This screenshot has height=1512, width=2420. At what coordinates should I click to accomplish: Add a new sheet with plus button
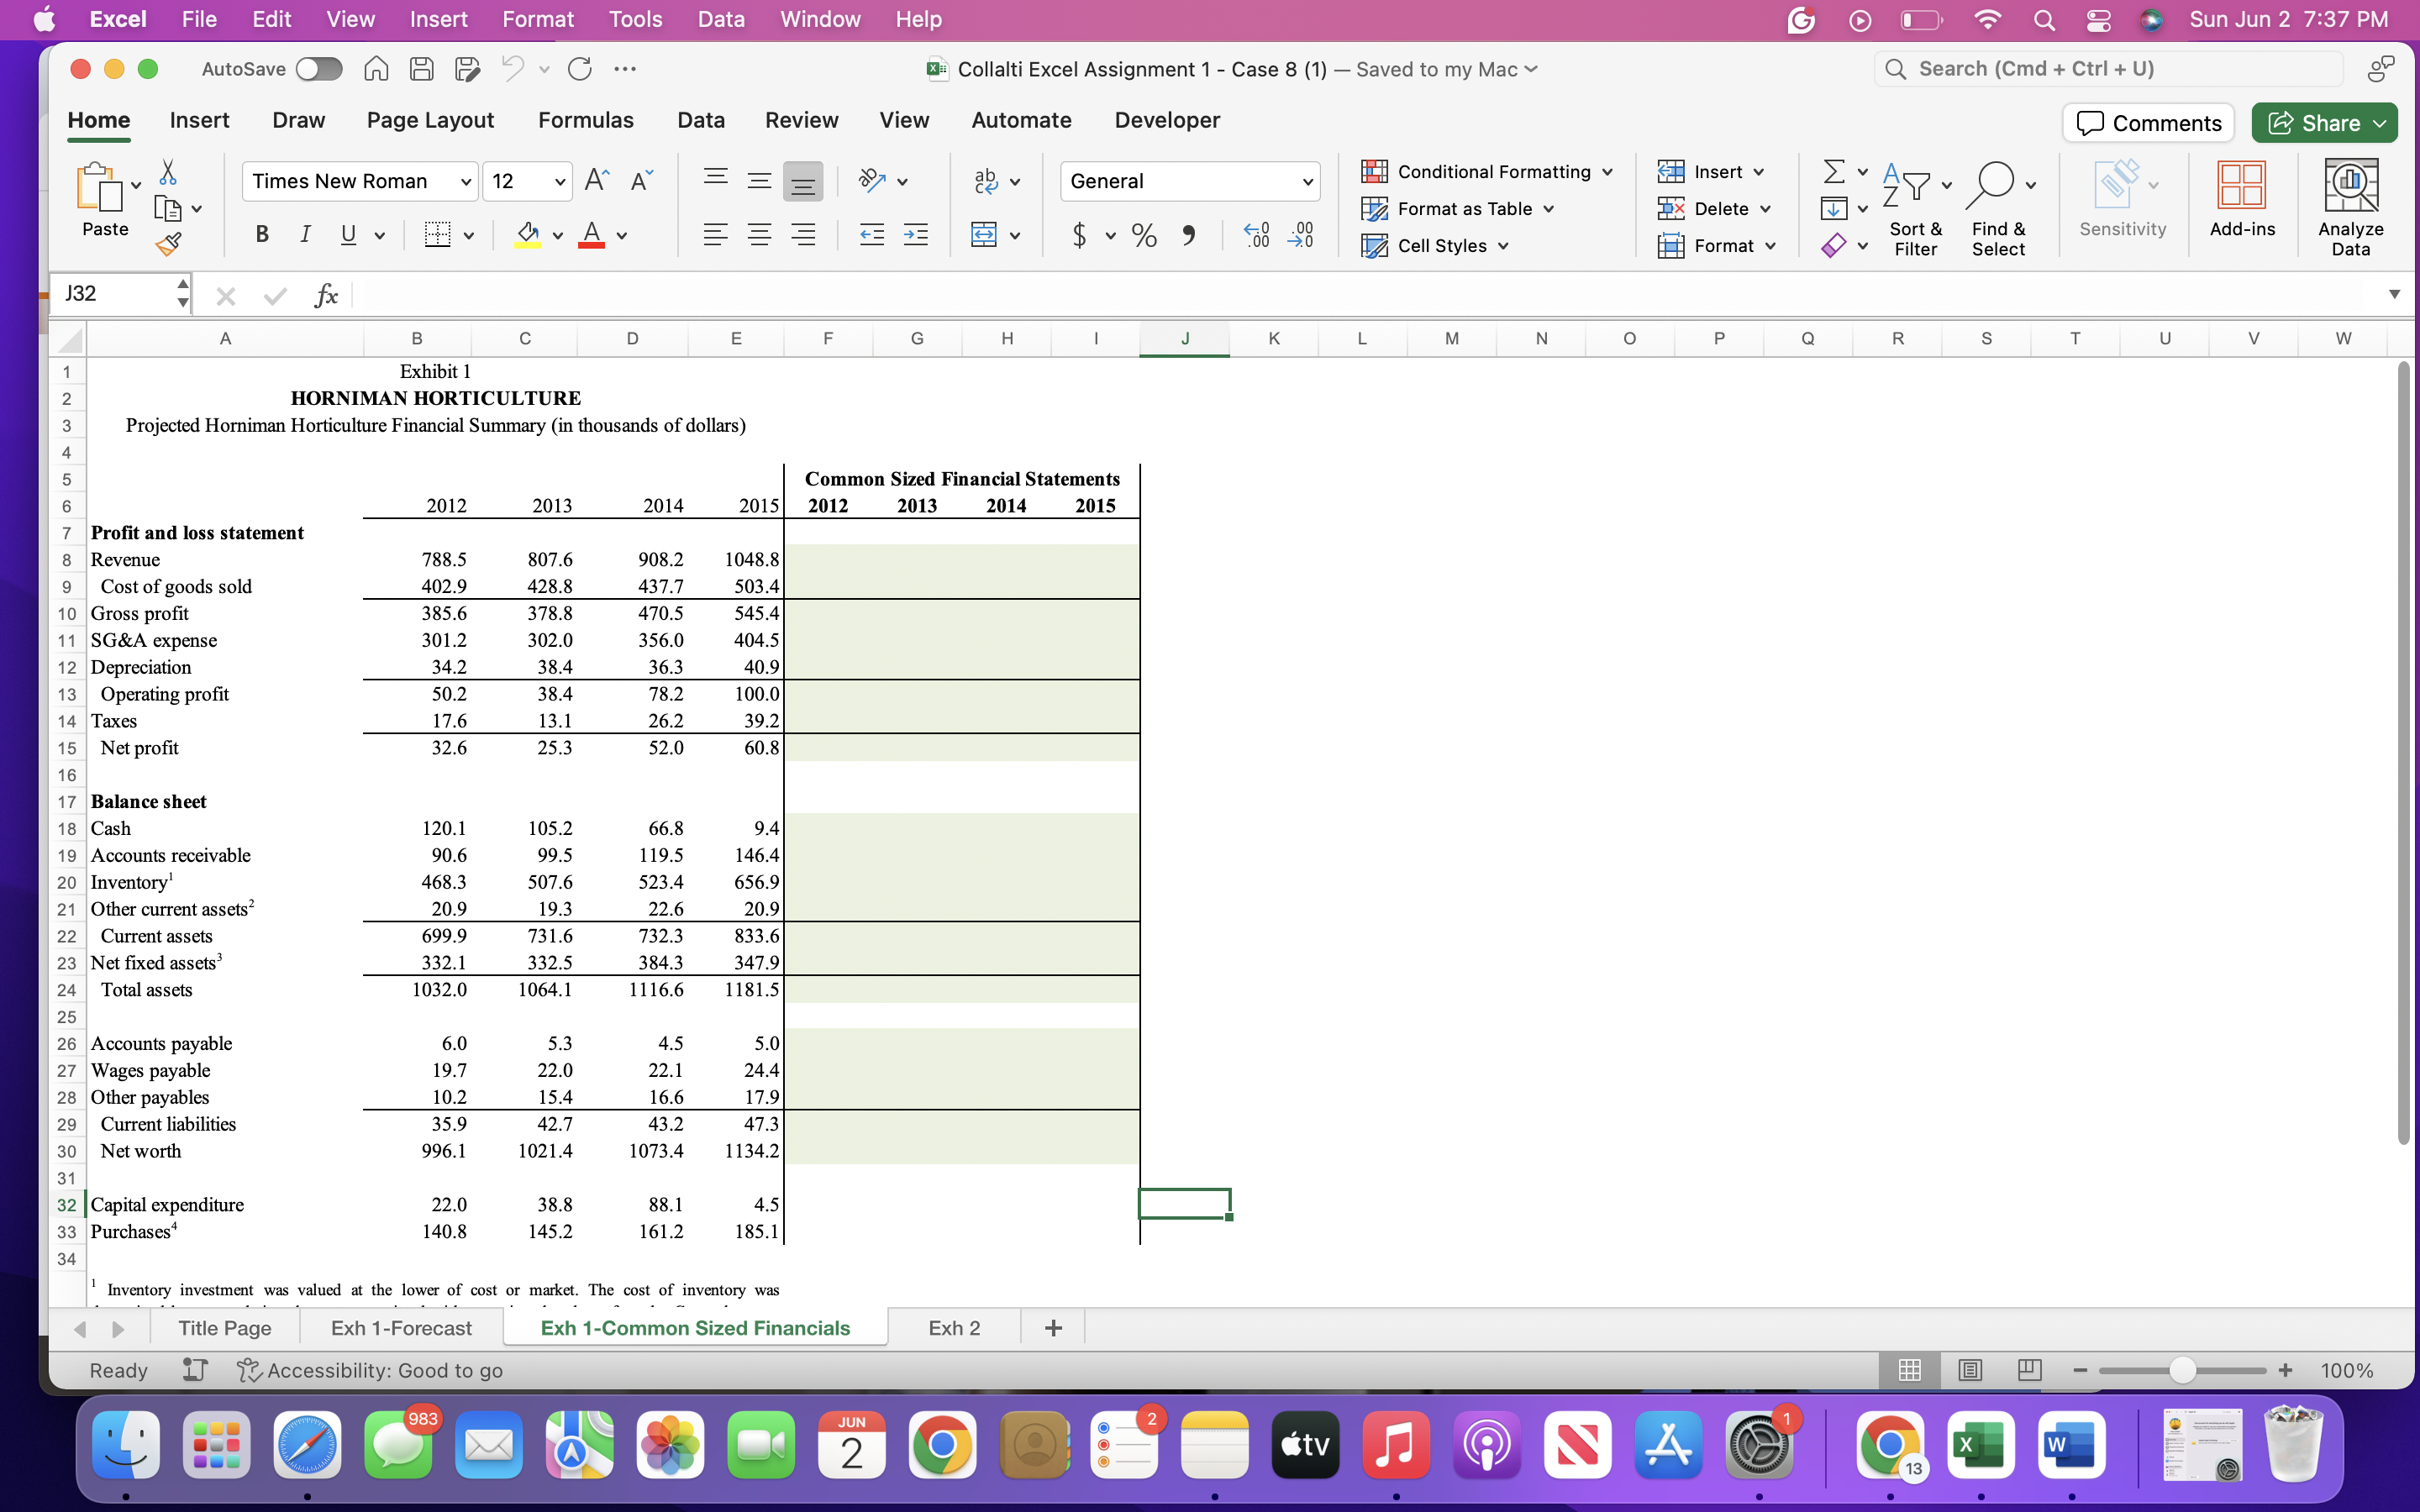pyautogui.click(x=1053, y=1328)
